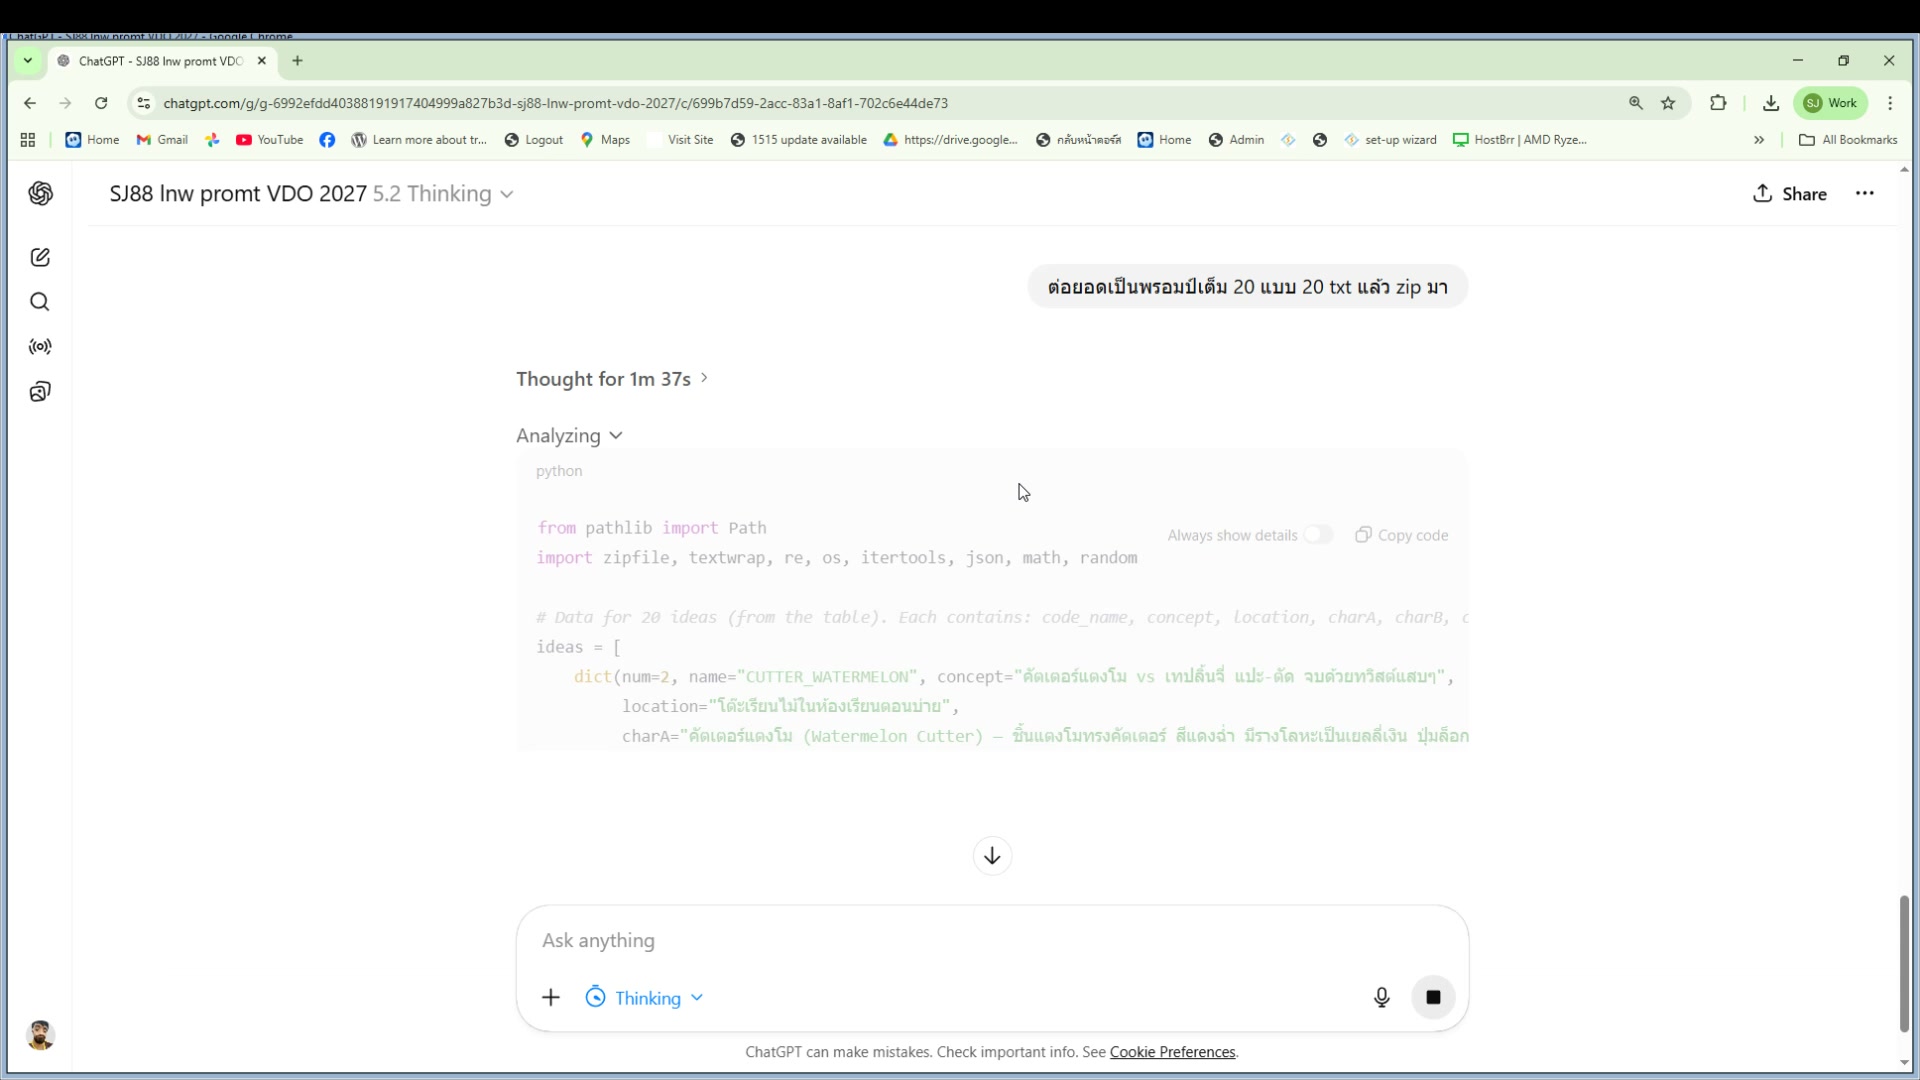The image size is (1920, 1080).
Task: Expand the Thought for 1m 37s details
Action: (x=612, y=379)
